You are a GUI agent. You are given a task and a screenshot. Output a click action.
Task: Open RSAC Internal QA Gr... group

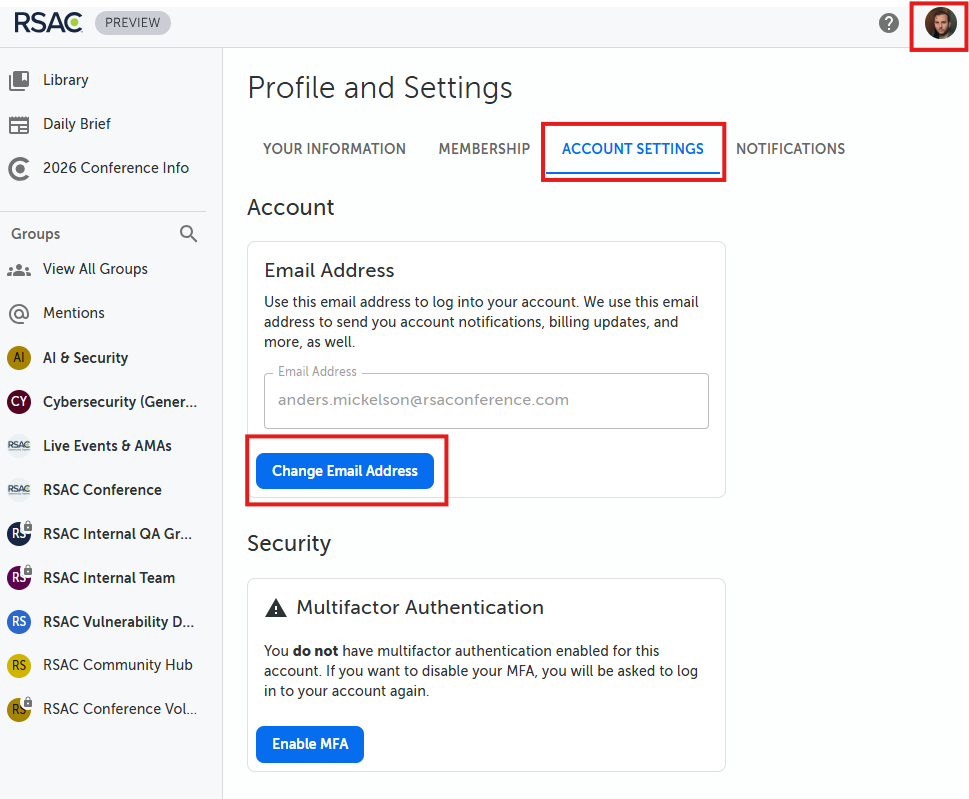click(x=117, y=533)
